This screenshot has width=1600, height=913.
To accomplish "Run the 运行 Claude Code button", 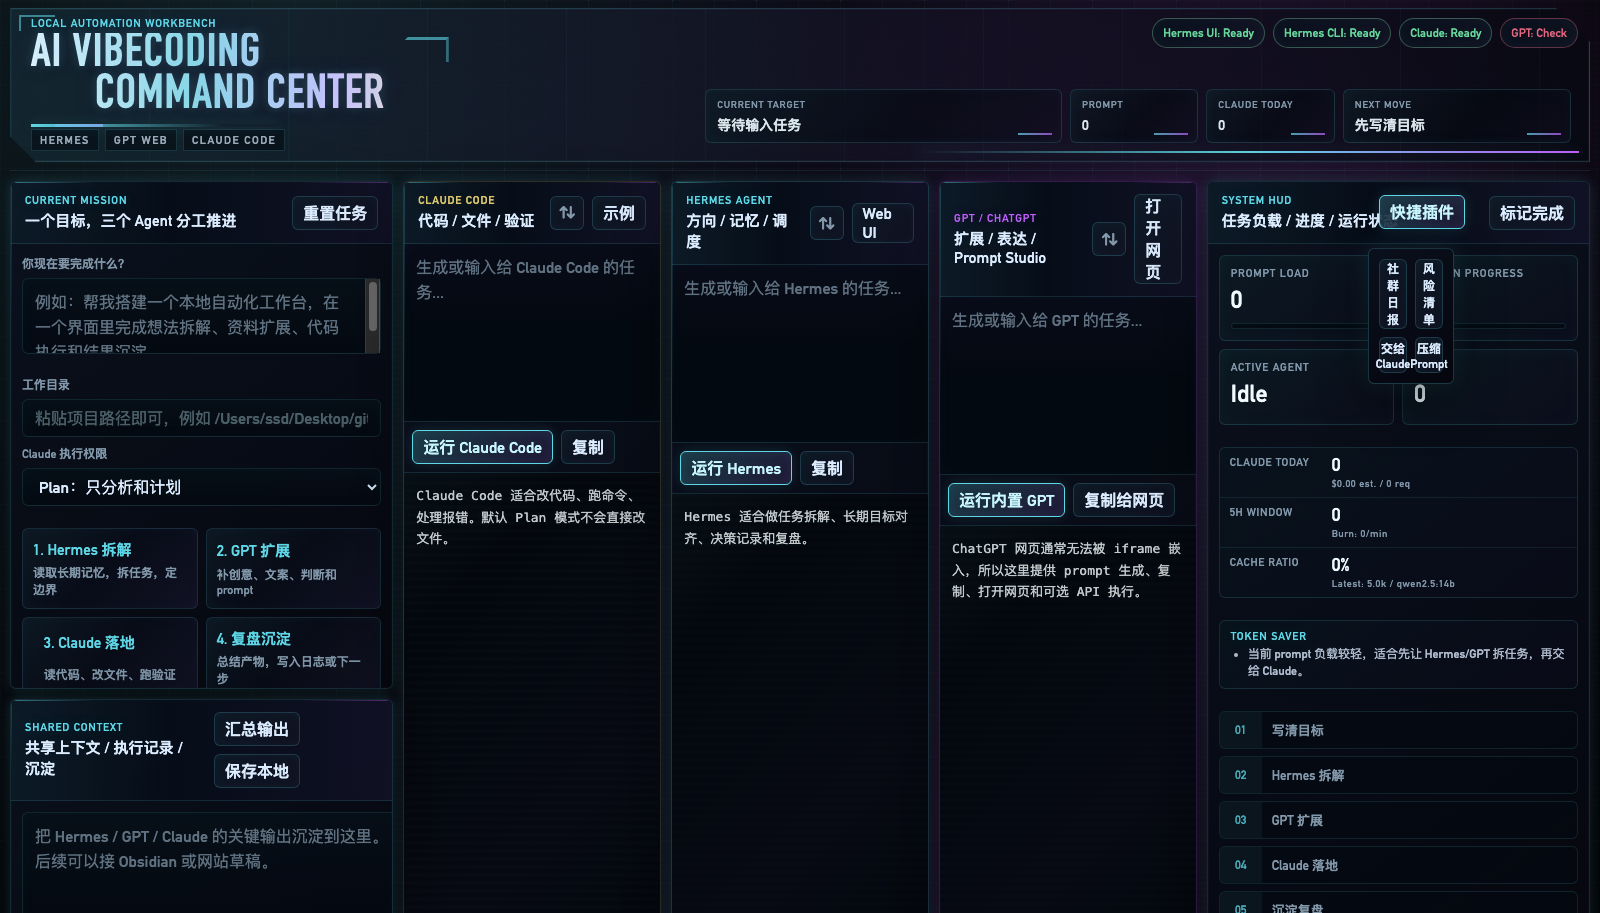I will tap(482, 447).
